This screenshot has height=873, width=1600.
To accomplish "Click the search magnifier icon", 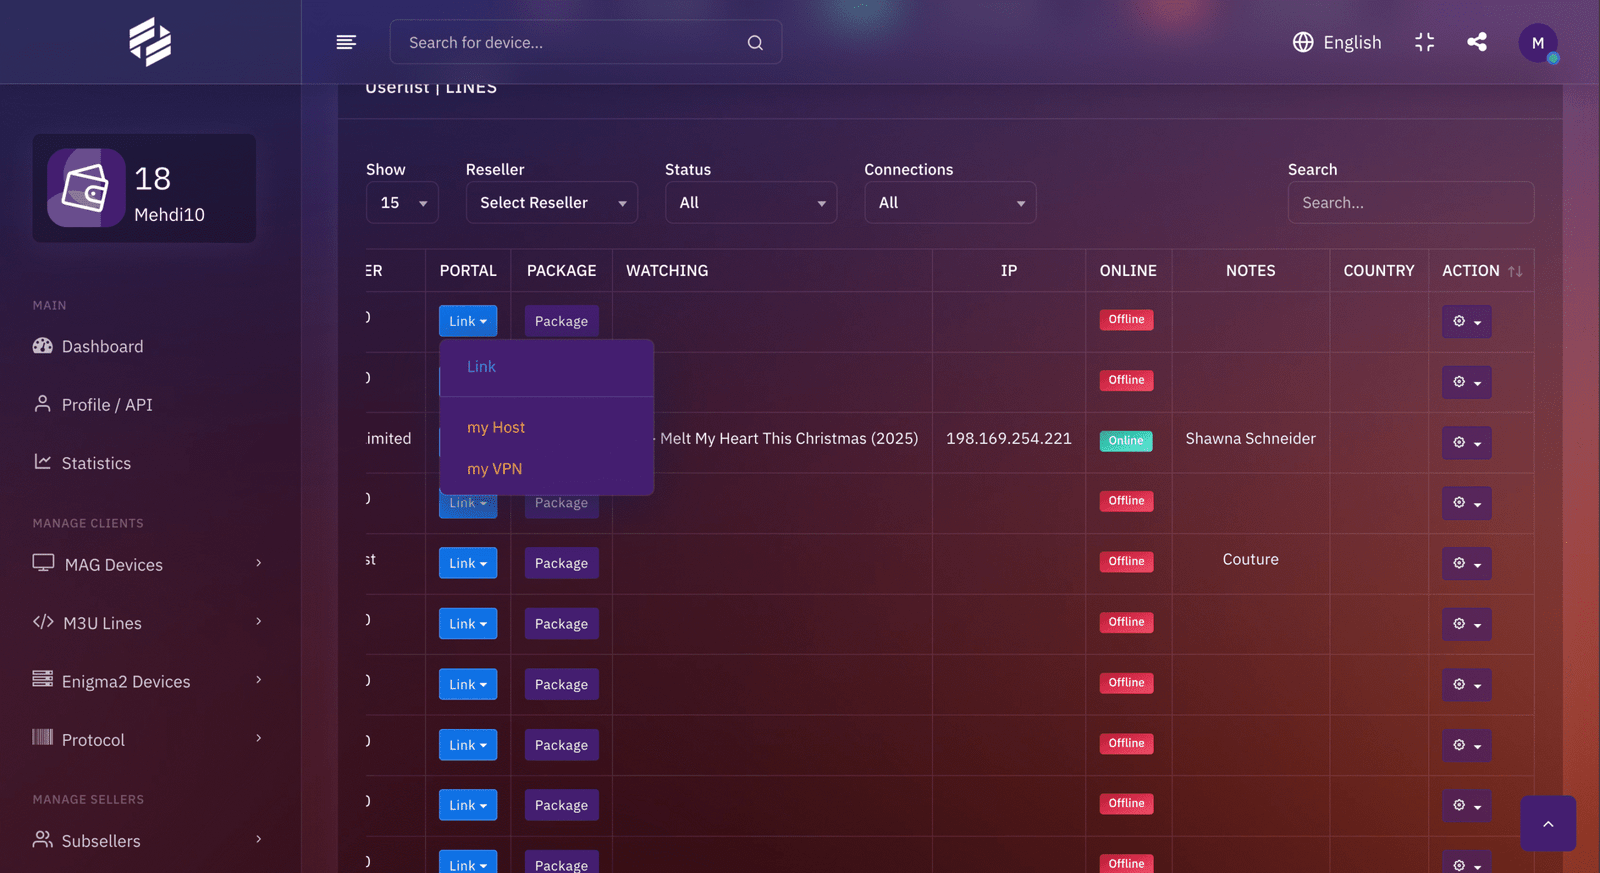I will coord(755,43).
